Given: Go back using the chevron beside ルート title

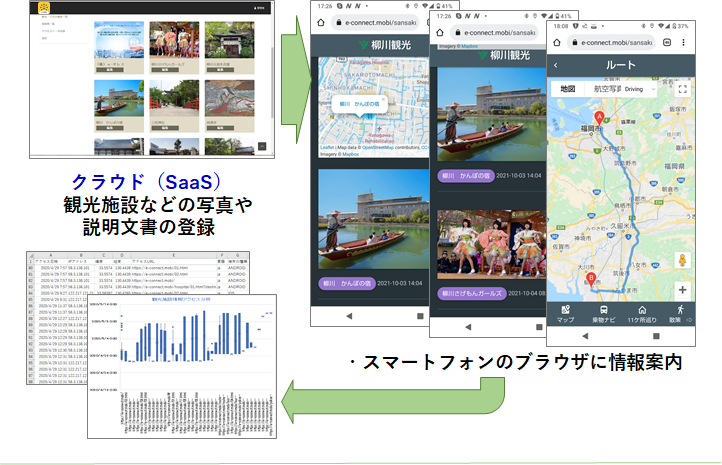Looking at the screenshot, I should 556,65.
